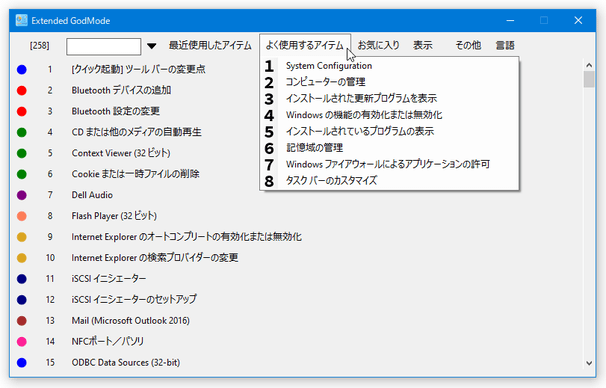Open the 最近使用したアイテム menu
606x388 pixels.
click(210, 45)
